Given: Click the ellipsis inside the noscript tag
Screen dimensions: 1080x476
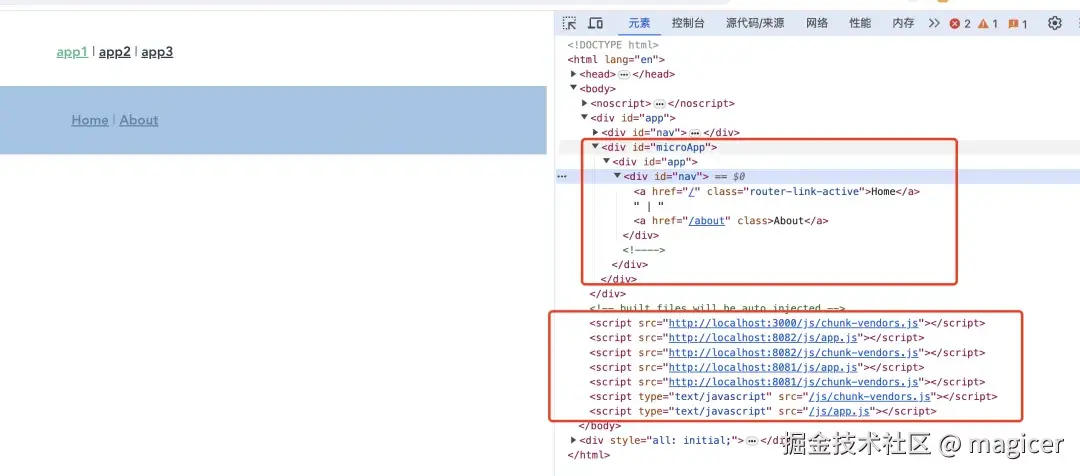Looking at the screenshot, I should pyautogui.click(x=660, y=104).
